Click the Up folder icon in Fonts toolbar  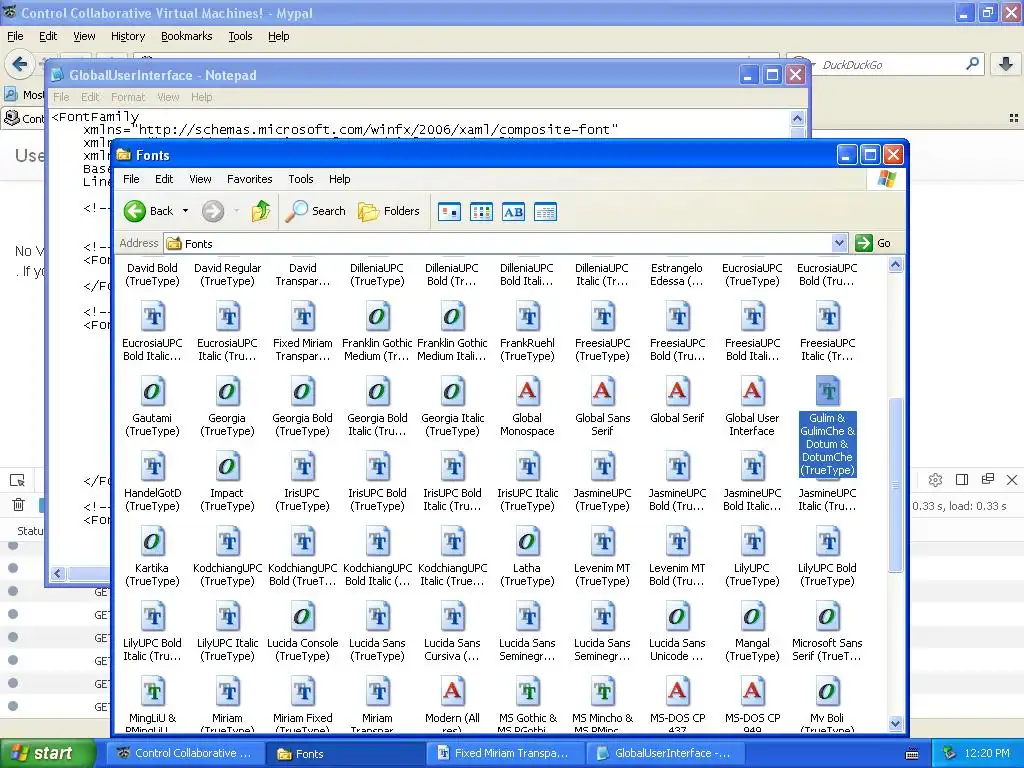point(261,211)
